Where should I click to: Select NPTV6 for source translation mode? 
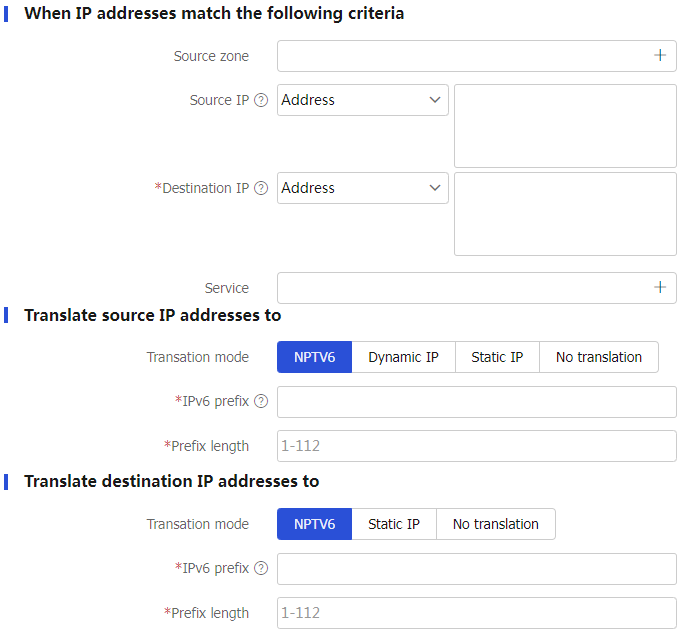[315, 357]
